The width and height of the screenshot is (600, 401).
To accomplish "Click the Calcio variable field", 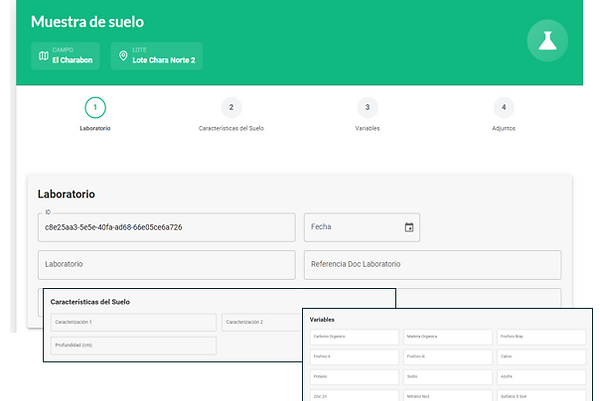I will click(541, 357).
